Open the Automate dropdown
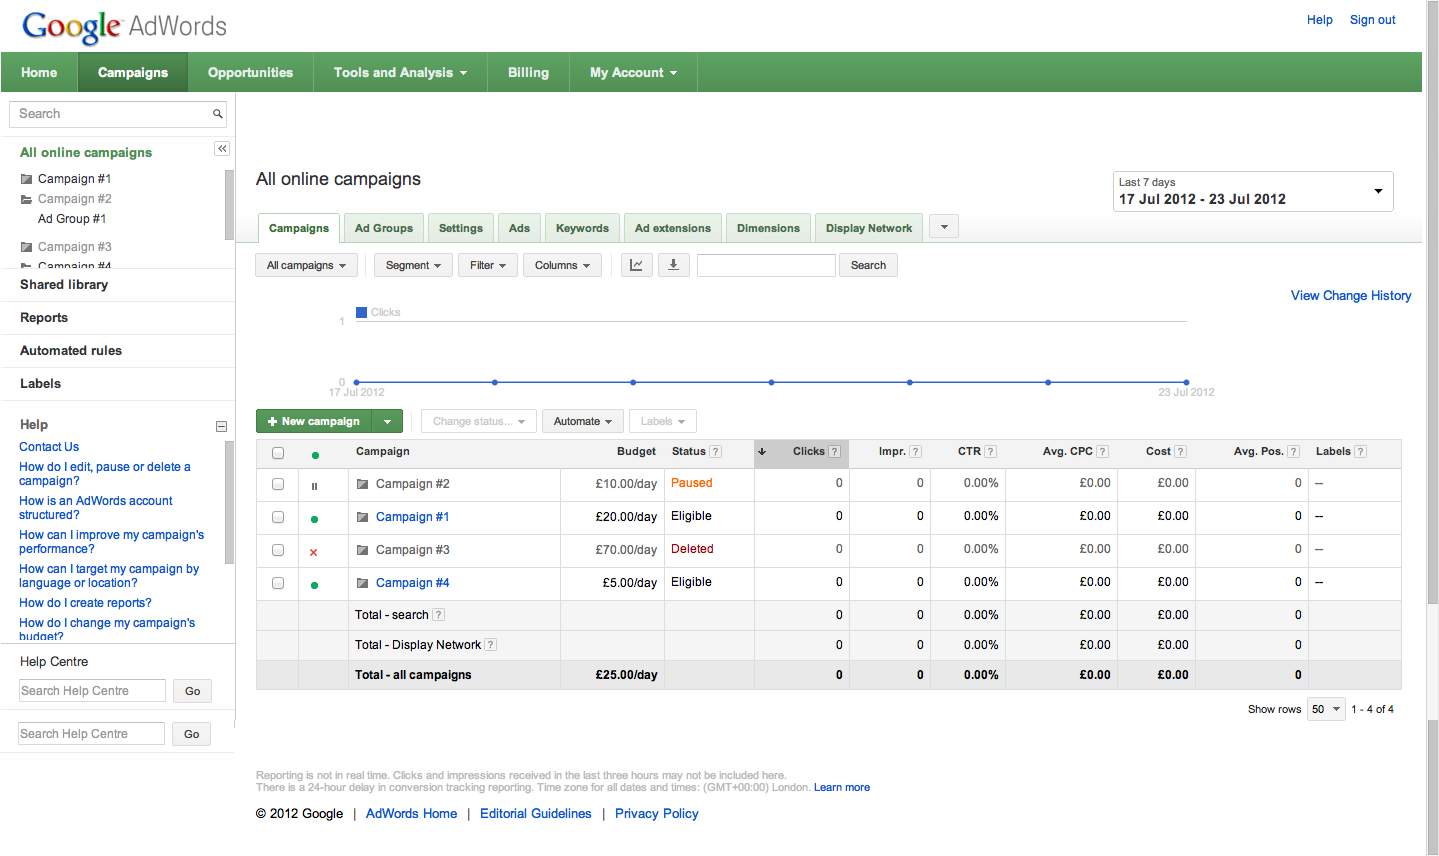This screenshot has width=1439, height=856. 583,421
